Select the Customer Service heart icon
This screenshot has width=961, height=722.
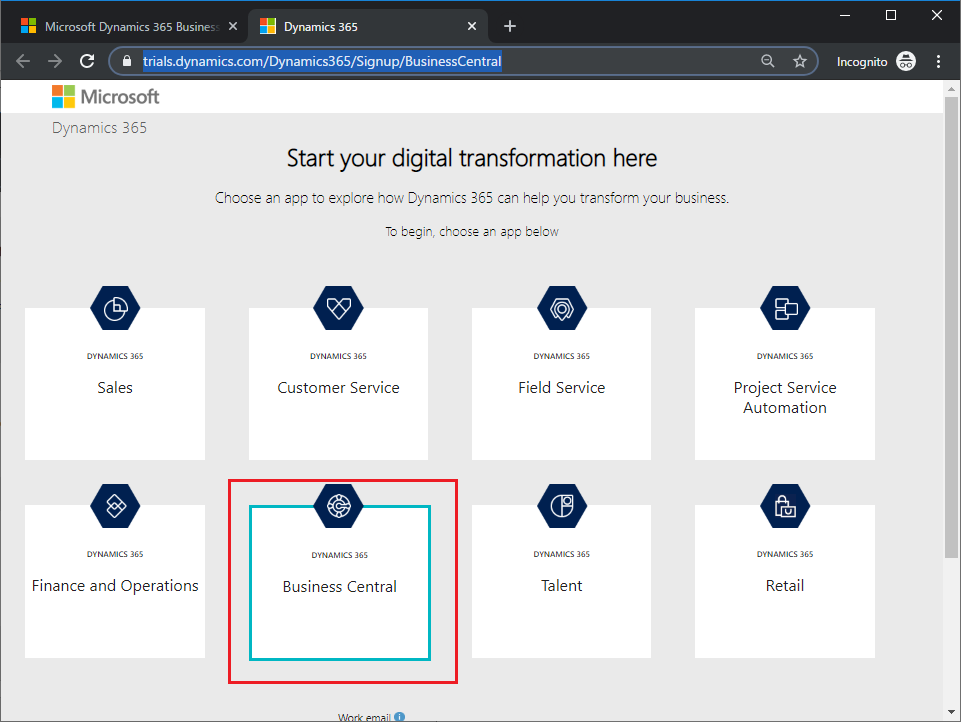click(338, 308)
